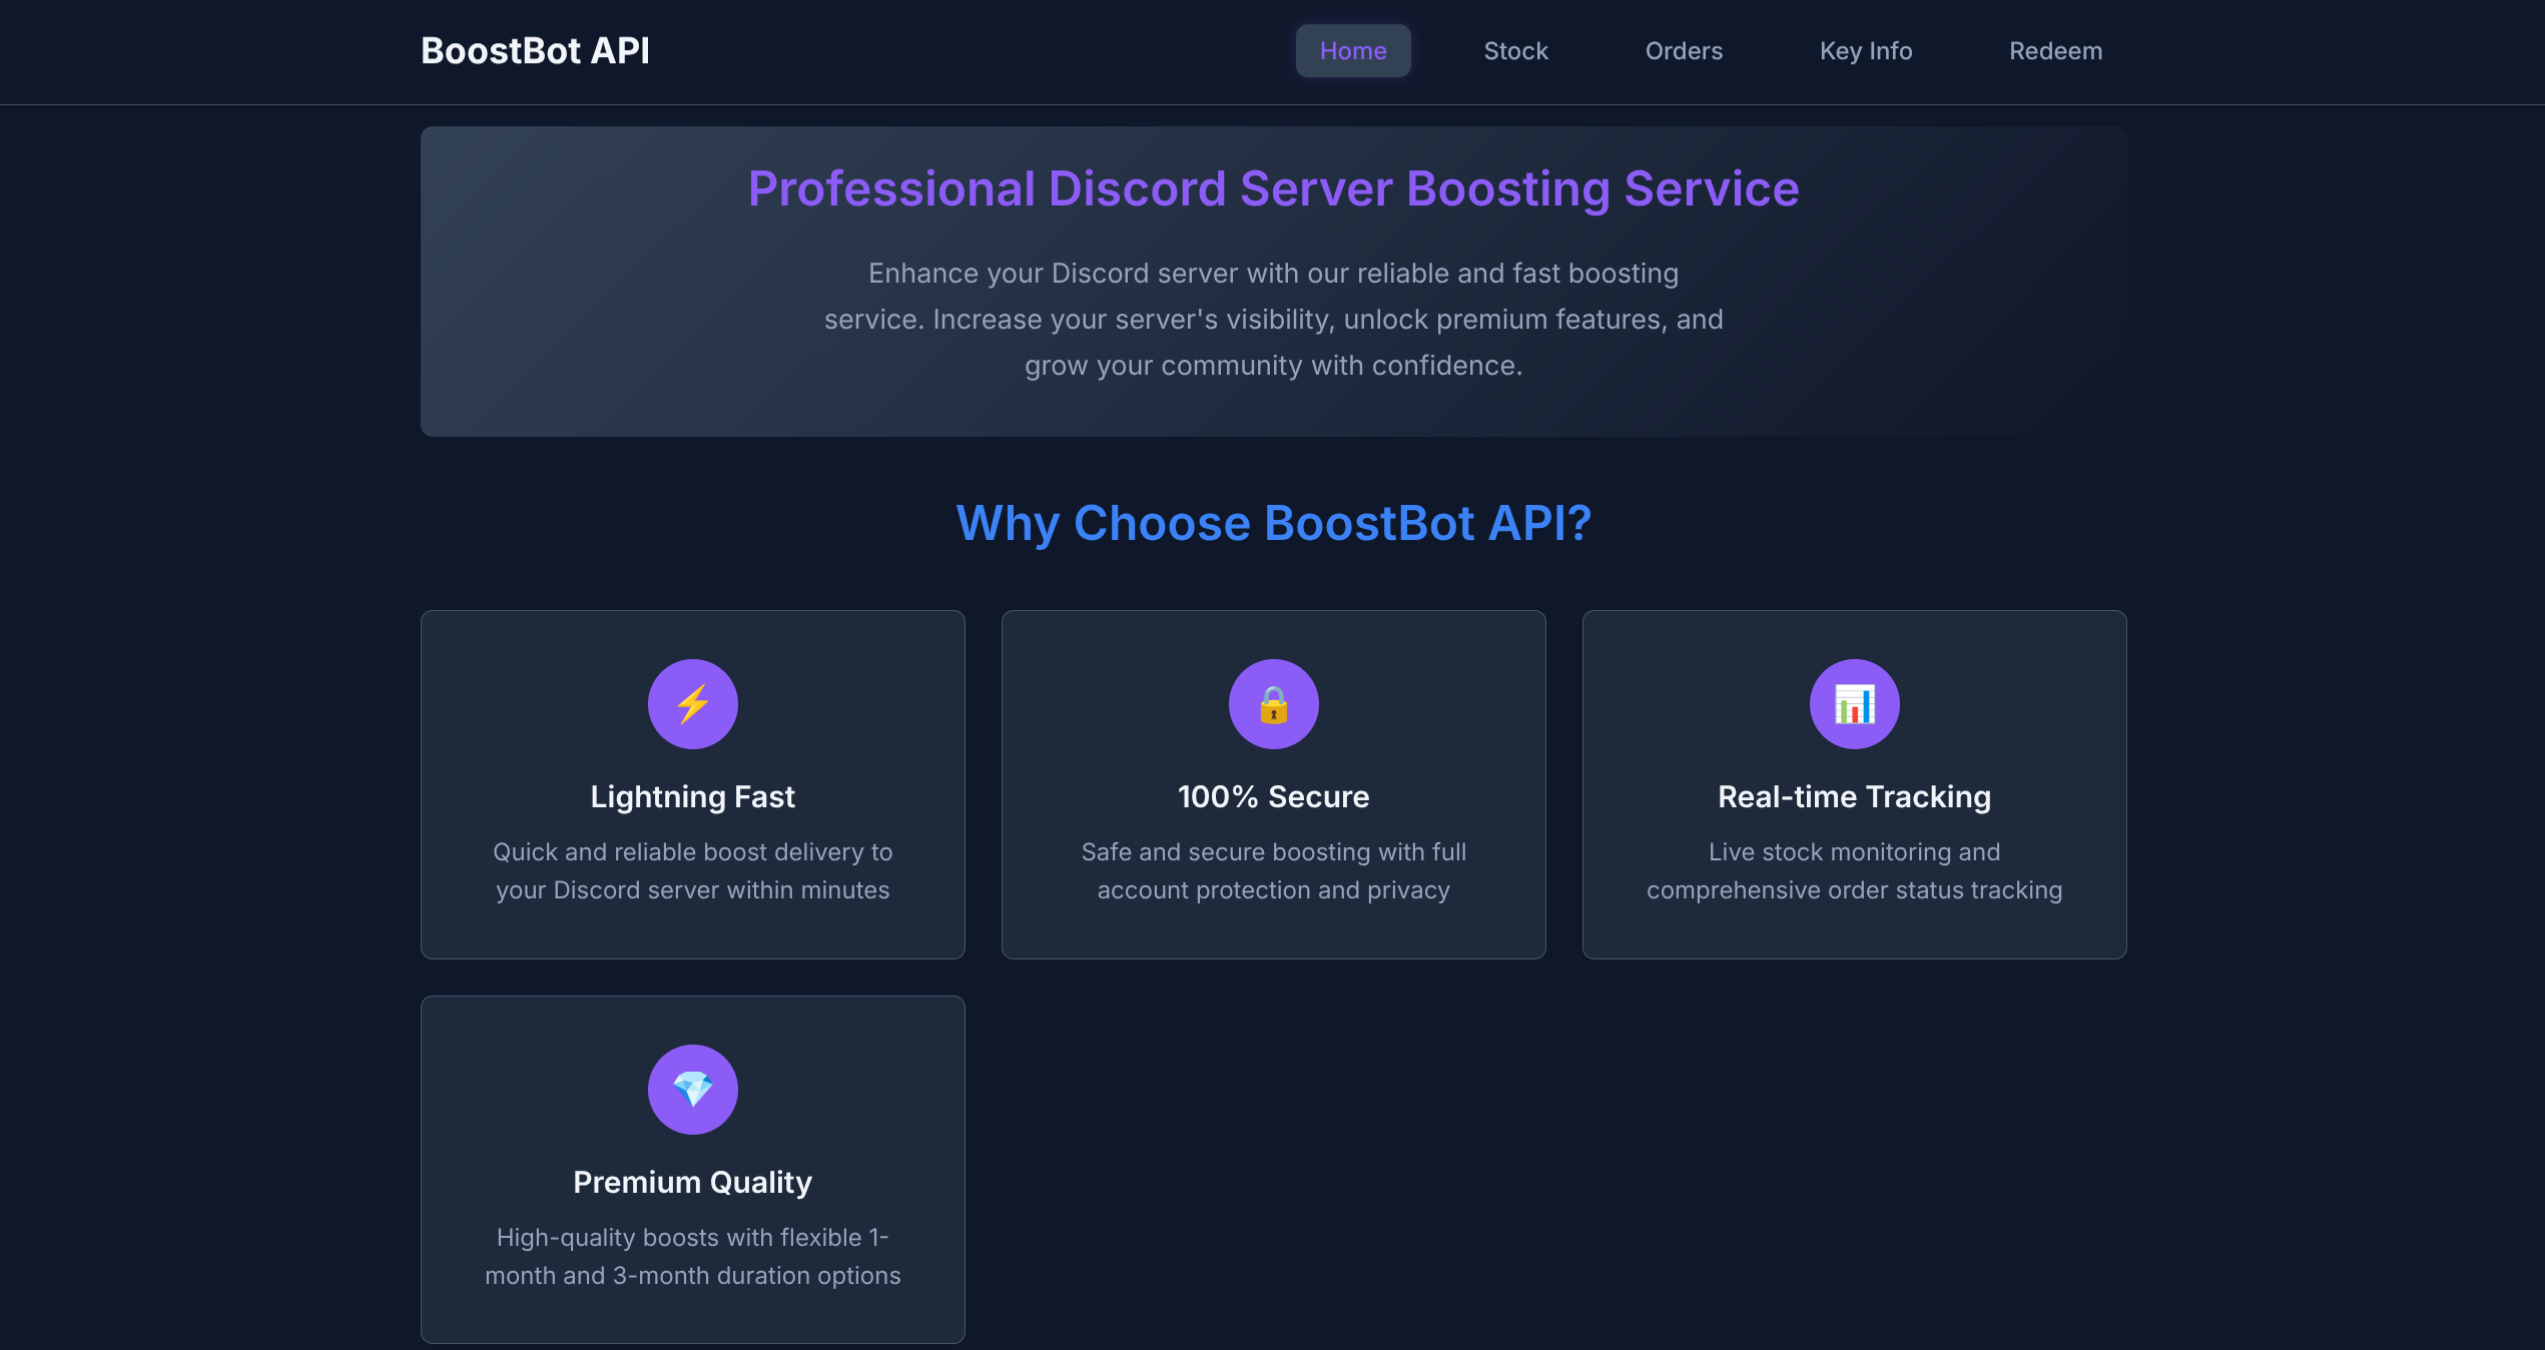2545x1350 pixels.
Task: Select the Lightning Fast feature card
Action: [693, 784]
